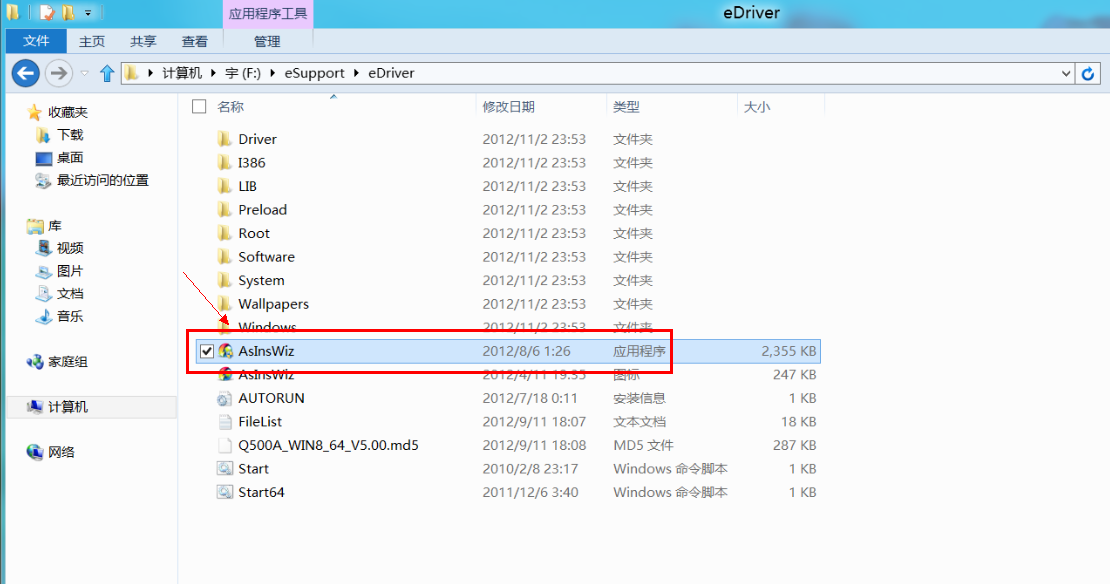Select 宇 (F:) in the address breadcrumb
Viewport: 1110px width, 584px height.
(243, 73)
